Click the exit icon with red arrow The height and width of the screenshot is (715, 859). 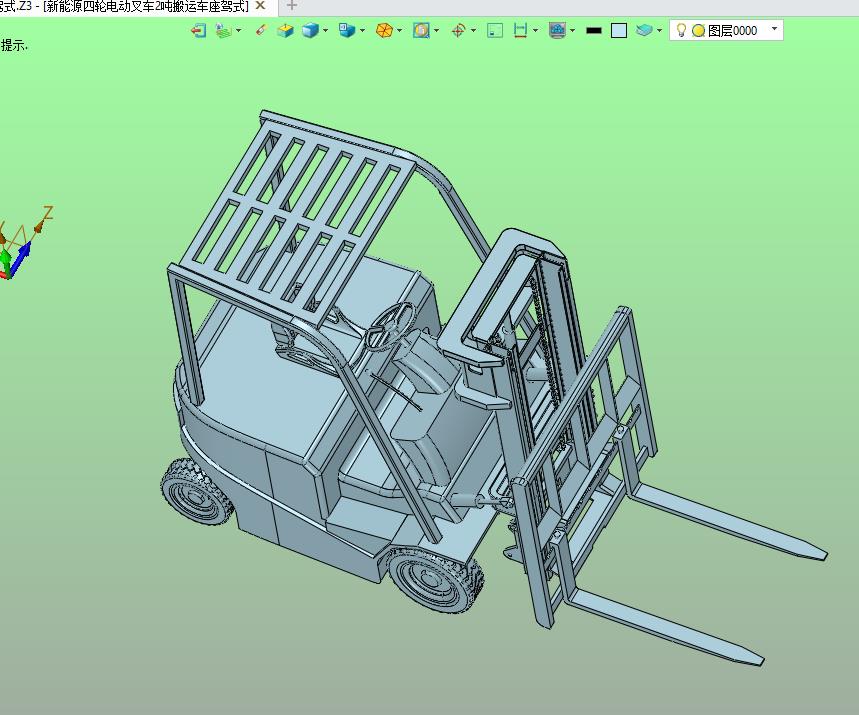[x=198, y=30]
